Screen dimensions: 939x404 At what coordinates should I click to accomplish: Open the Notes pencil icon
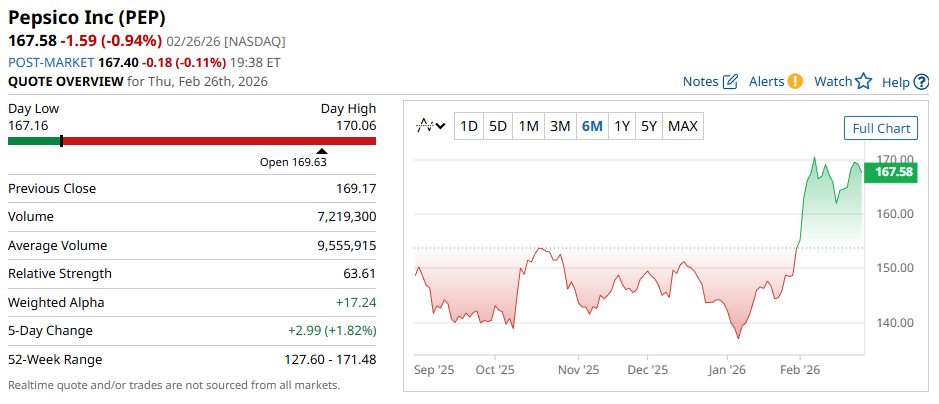click(730, 81)
